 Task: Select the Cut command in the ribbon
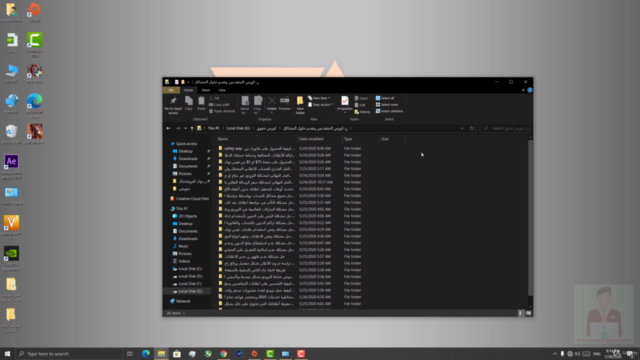pyautogui.click(x=215, y=98)
